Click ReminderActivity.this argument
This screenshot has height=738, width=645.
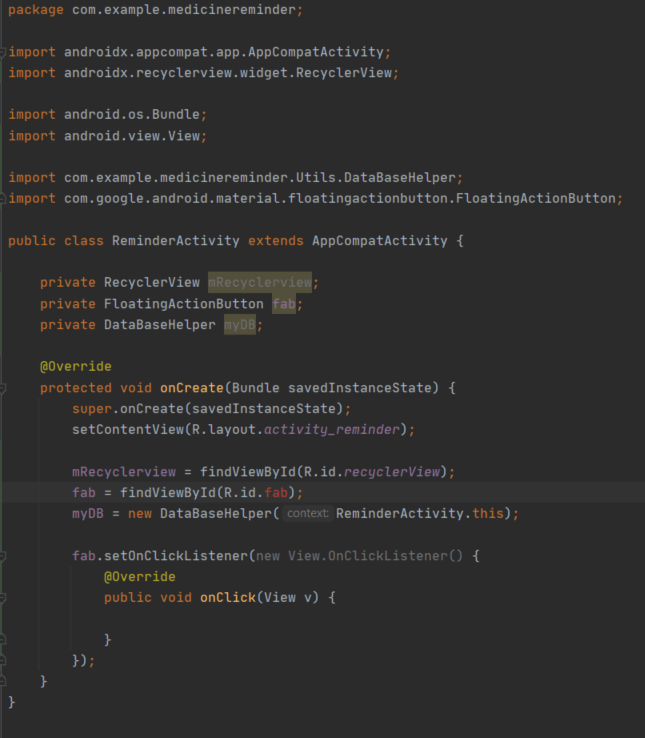coord(420,513)
